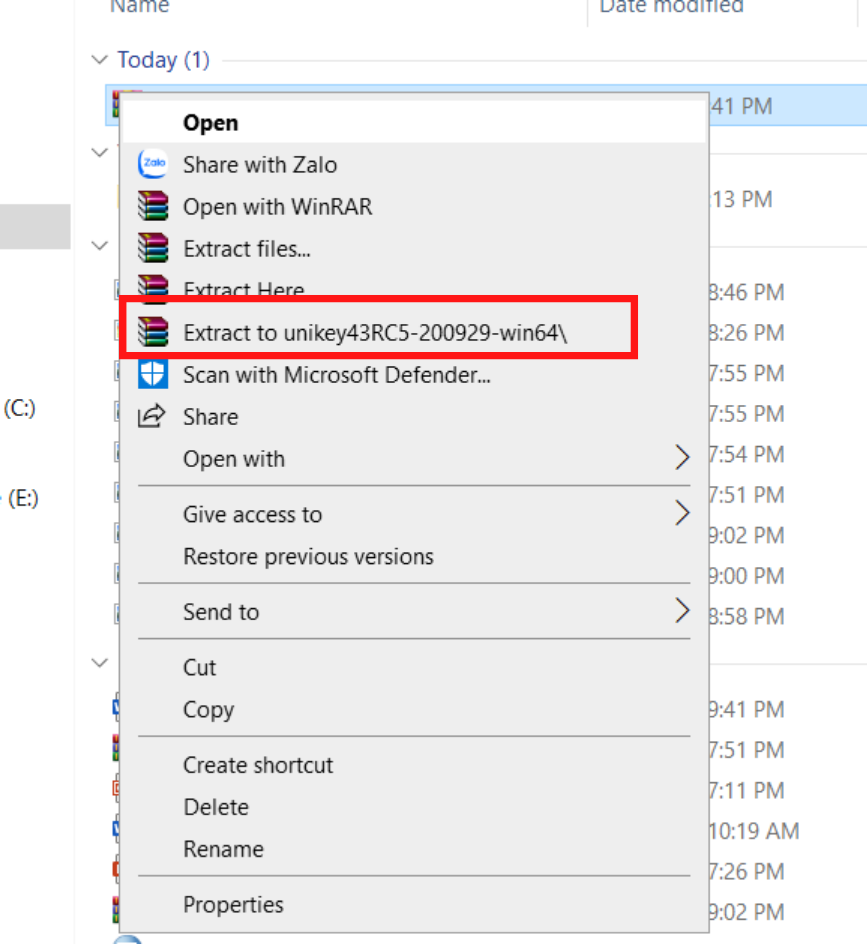The width and height of the screenshot is (867, 944).
Task: Click the 8:58 PM date cell
Action: (747, 616)
